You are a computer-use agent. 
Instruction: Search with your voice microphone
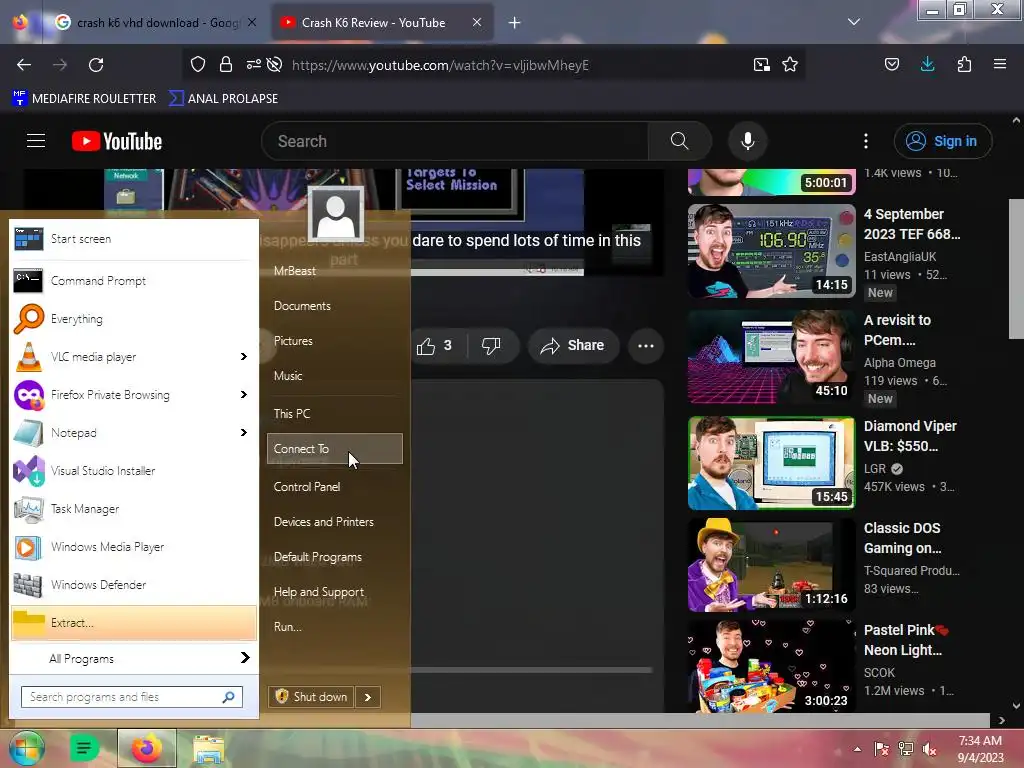[748, 141]
